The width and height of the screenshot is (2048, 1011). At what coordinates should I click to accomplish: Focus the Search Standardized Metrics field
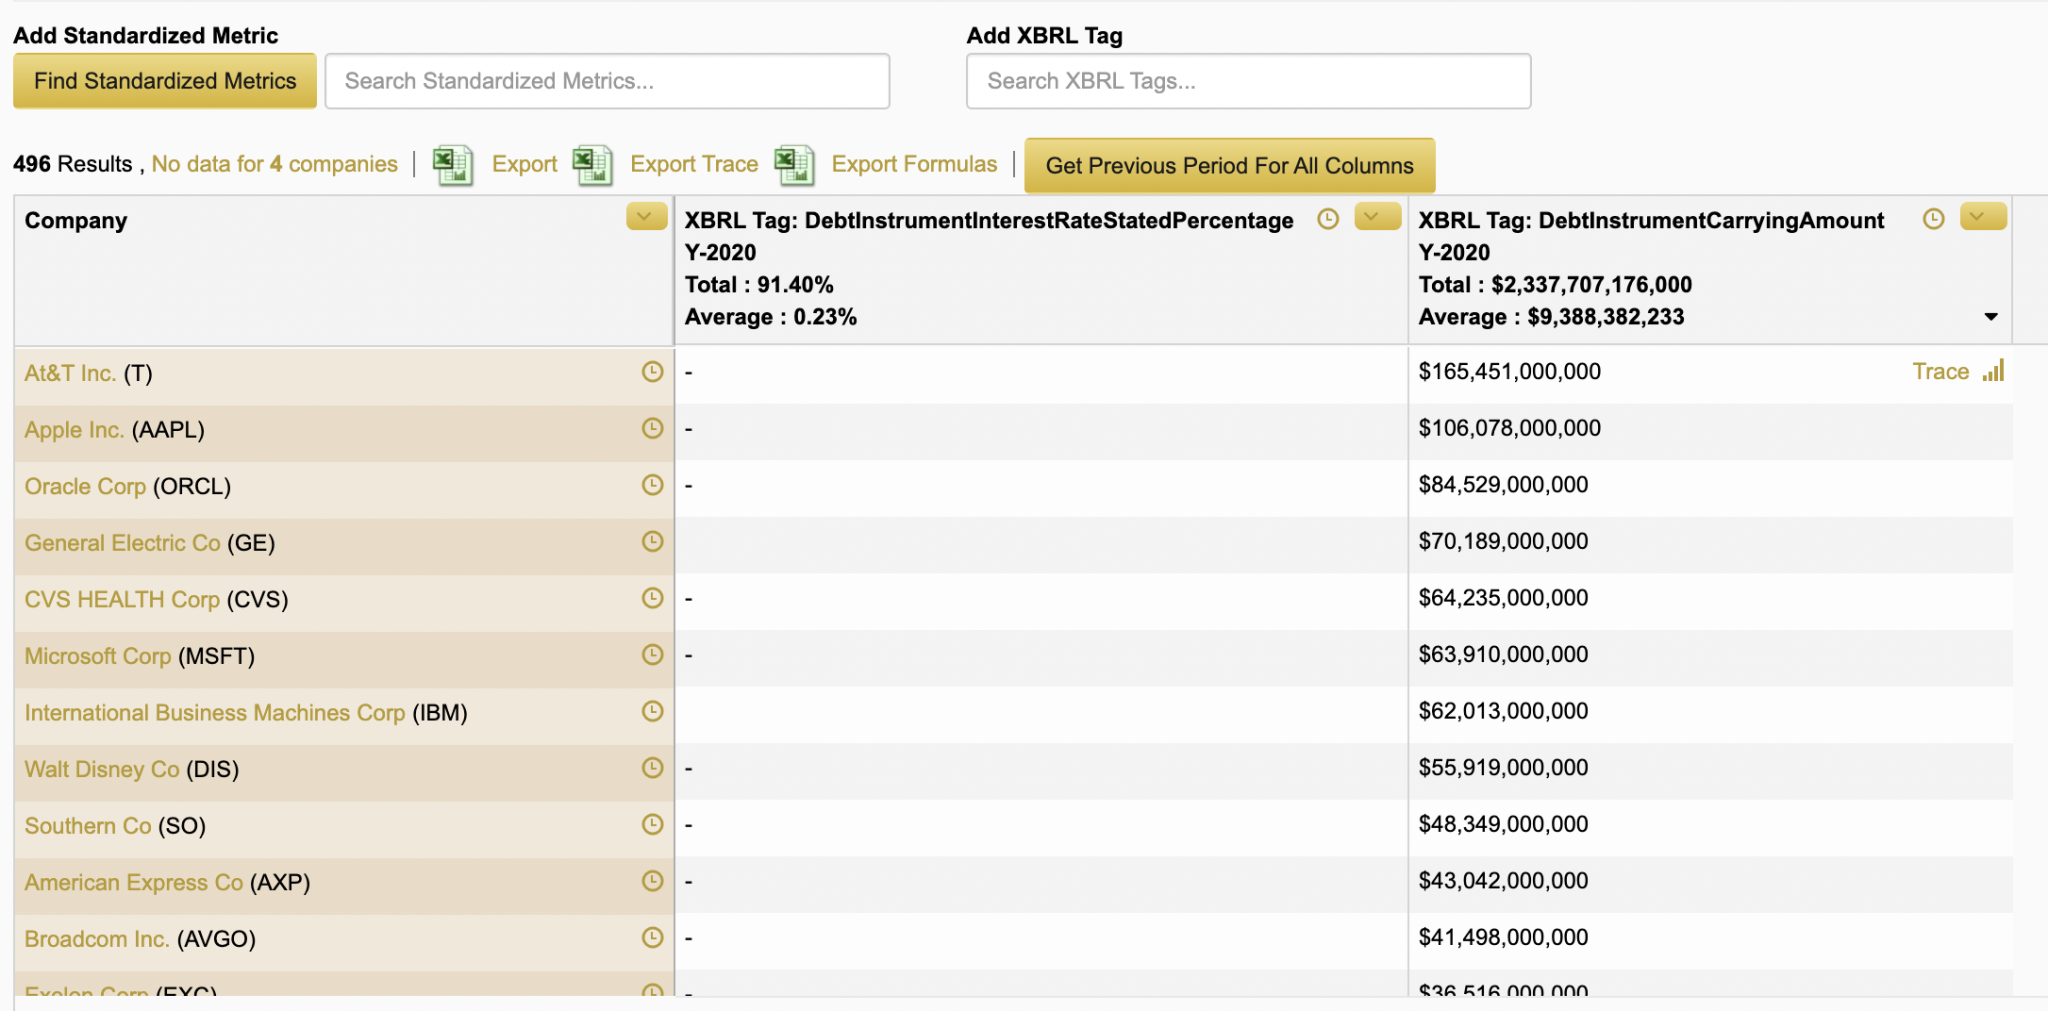click(607, 81)
